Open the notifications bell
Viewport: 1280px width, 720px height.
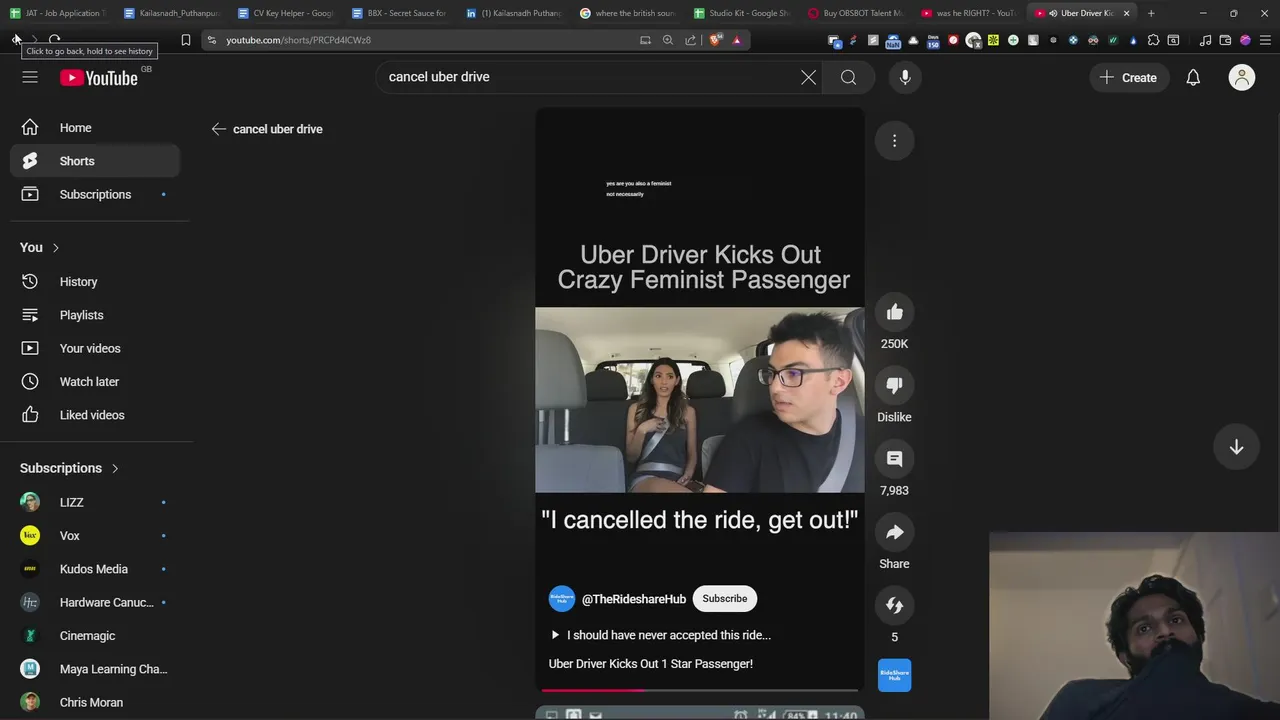(x=1193, y=77)
